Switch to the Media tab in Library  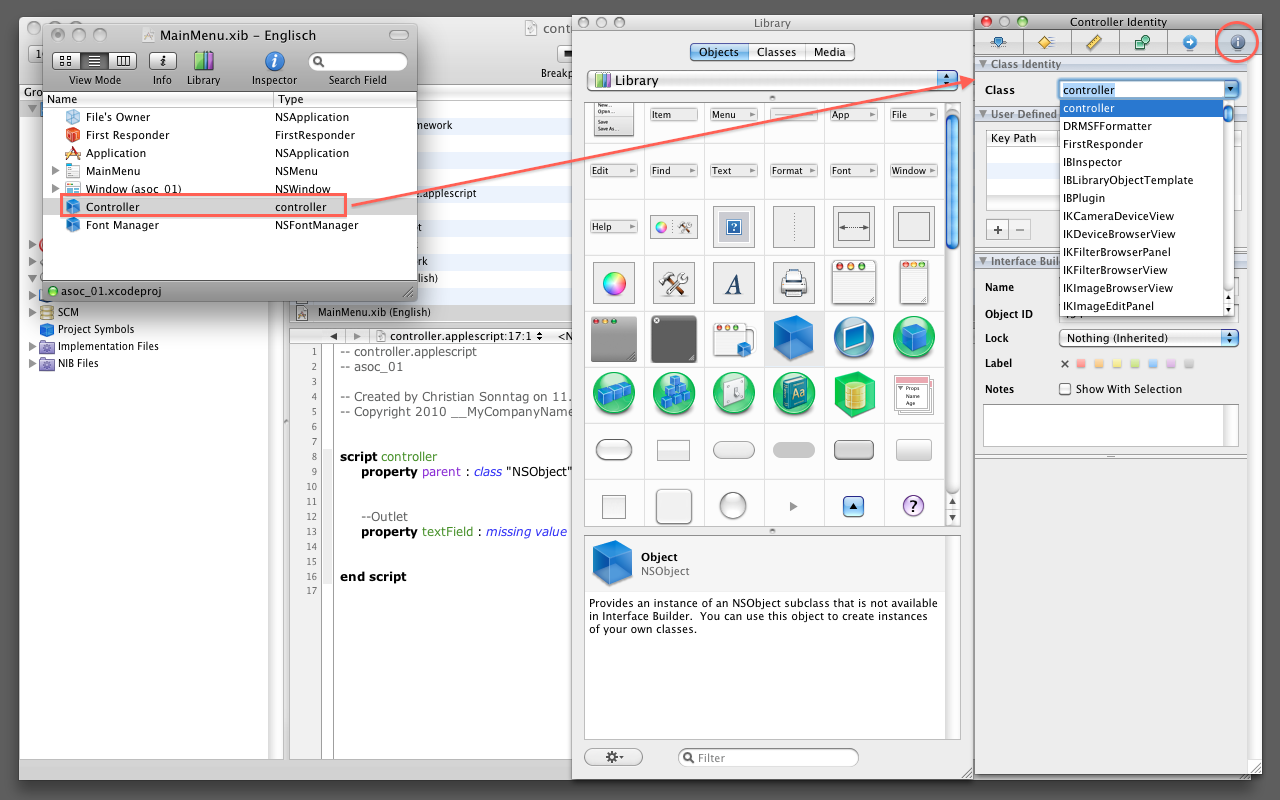coord(829,52)
